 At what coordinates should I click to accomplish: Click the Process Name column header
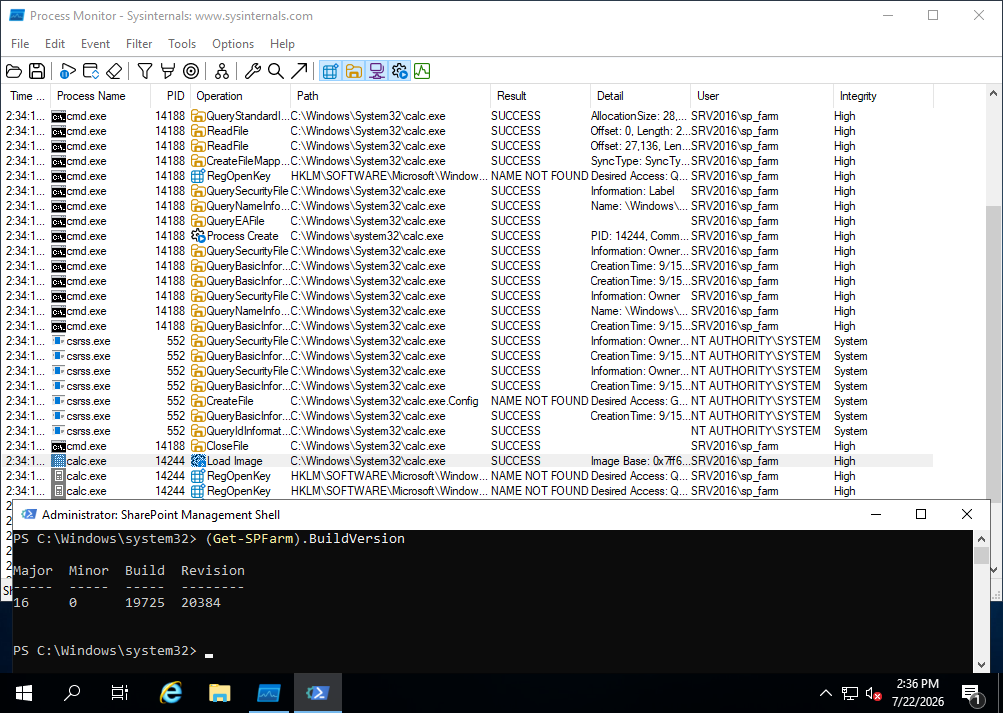point(100,96)
